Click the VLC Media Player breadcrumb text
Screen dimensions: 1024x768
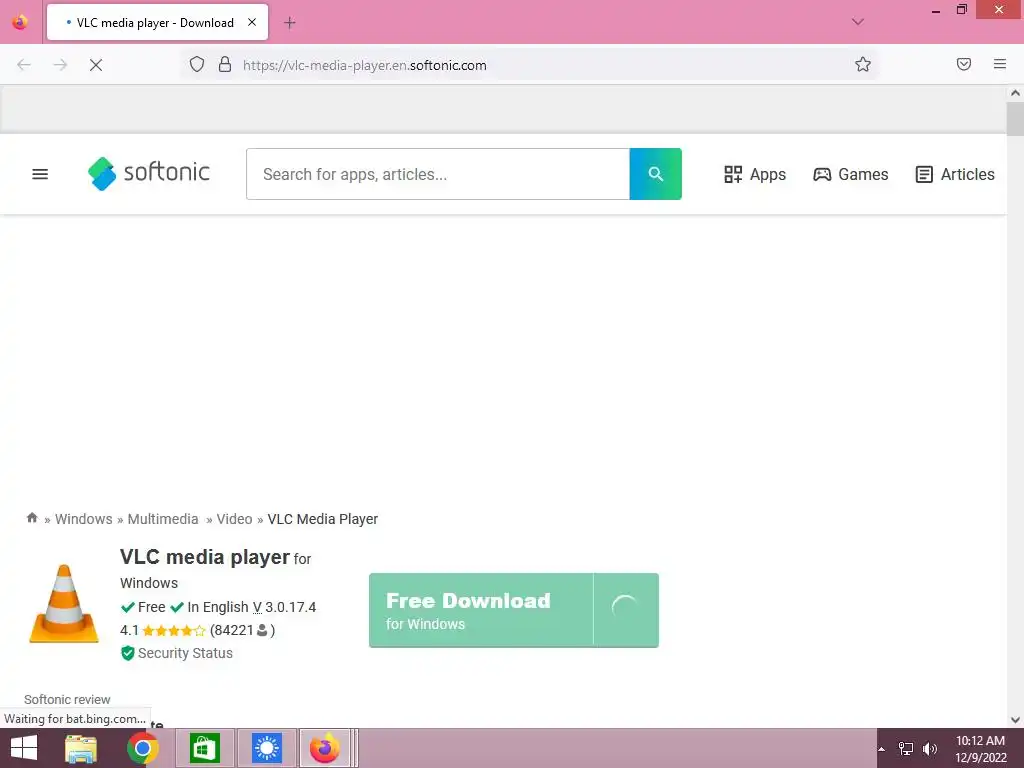coord(323,519)
